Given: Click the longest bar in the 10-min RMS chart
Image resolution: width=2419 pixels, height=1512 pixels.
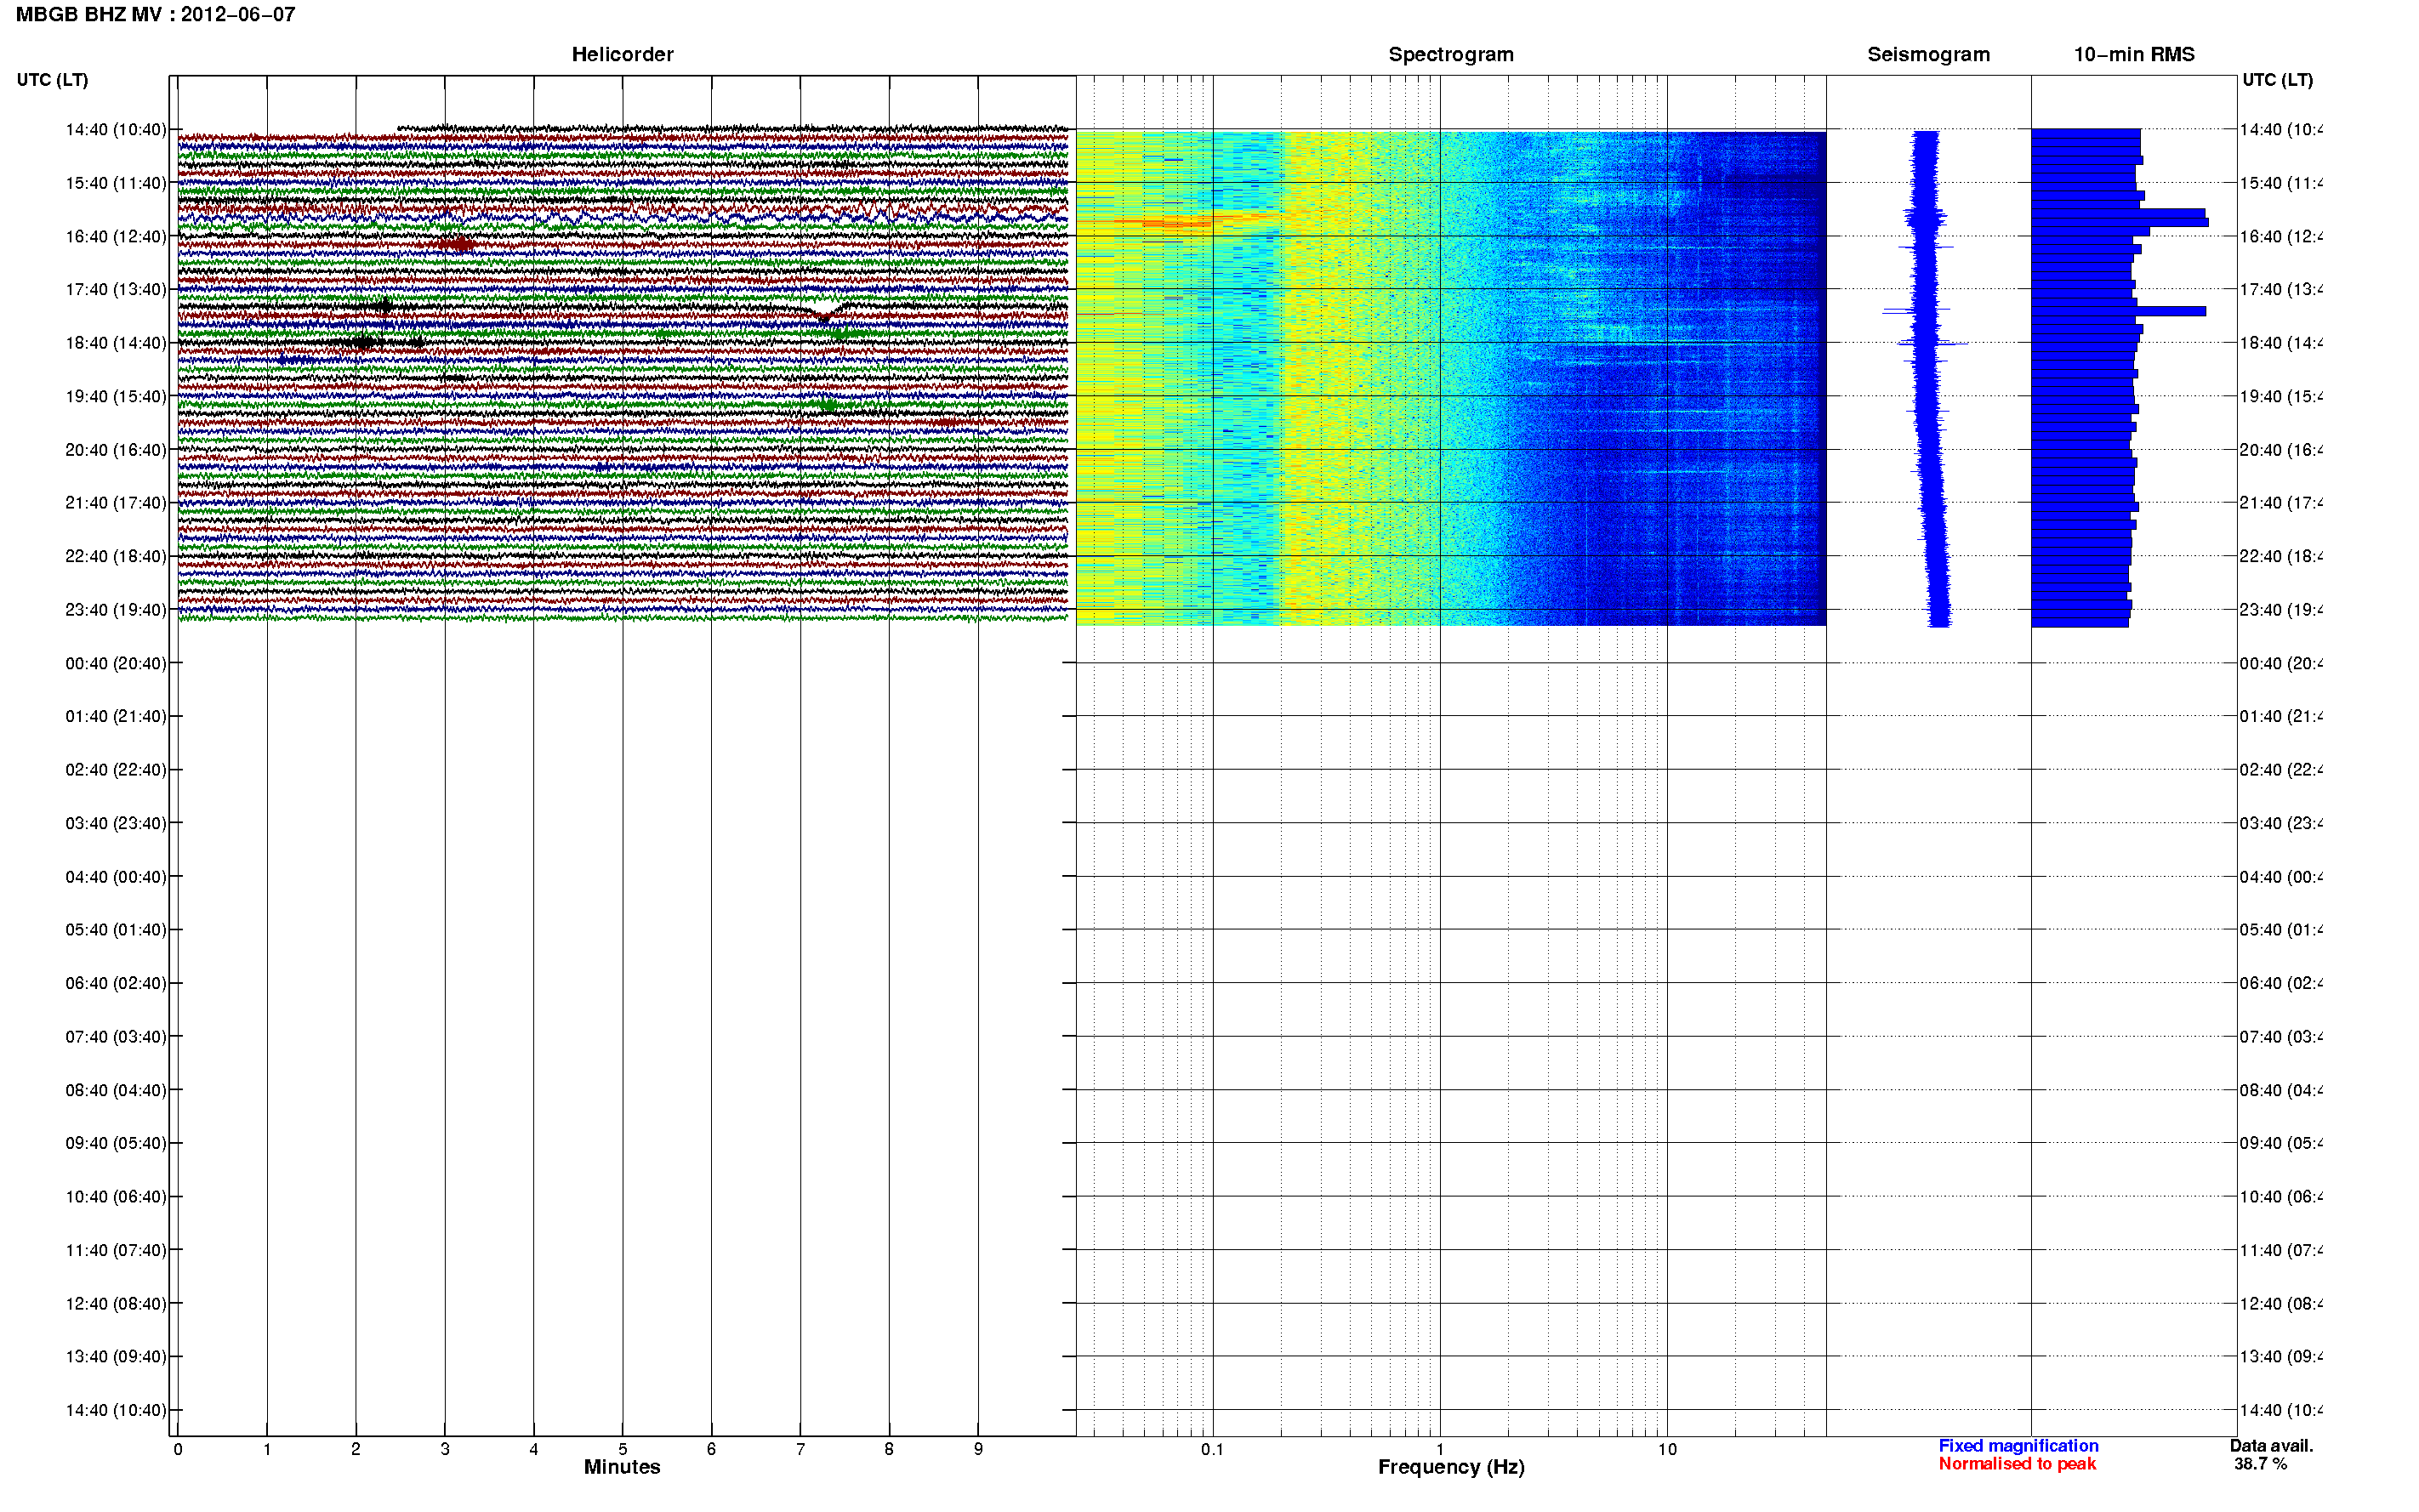Looking at the screenshot, I should point(2120,222).
